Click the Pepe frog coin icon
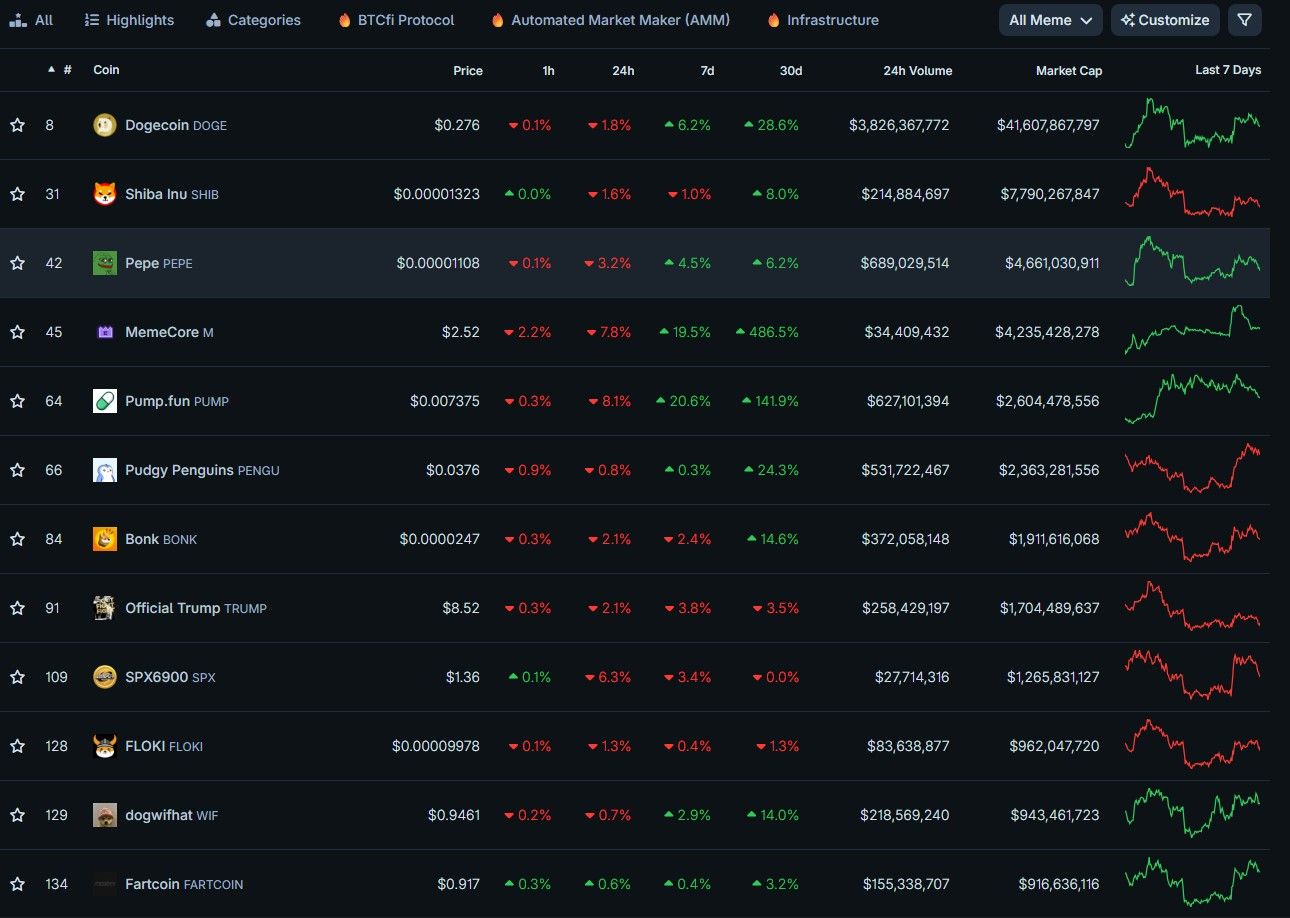Viewport: 1290px width, 918px height. [104, 263]
